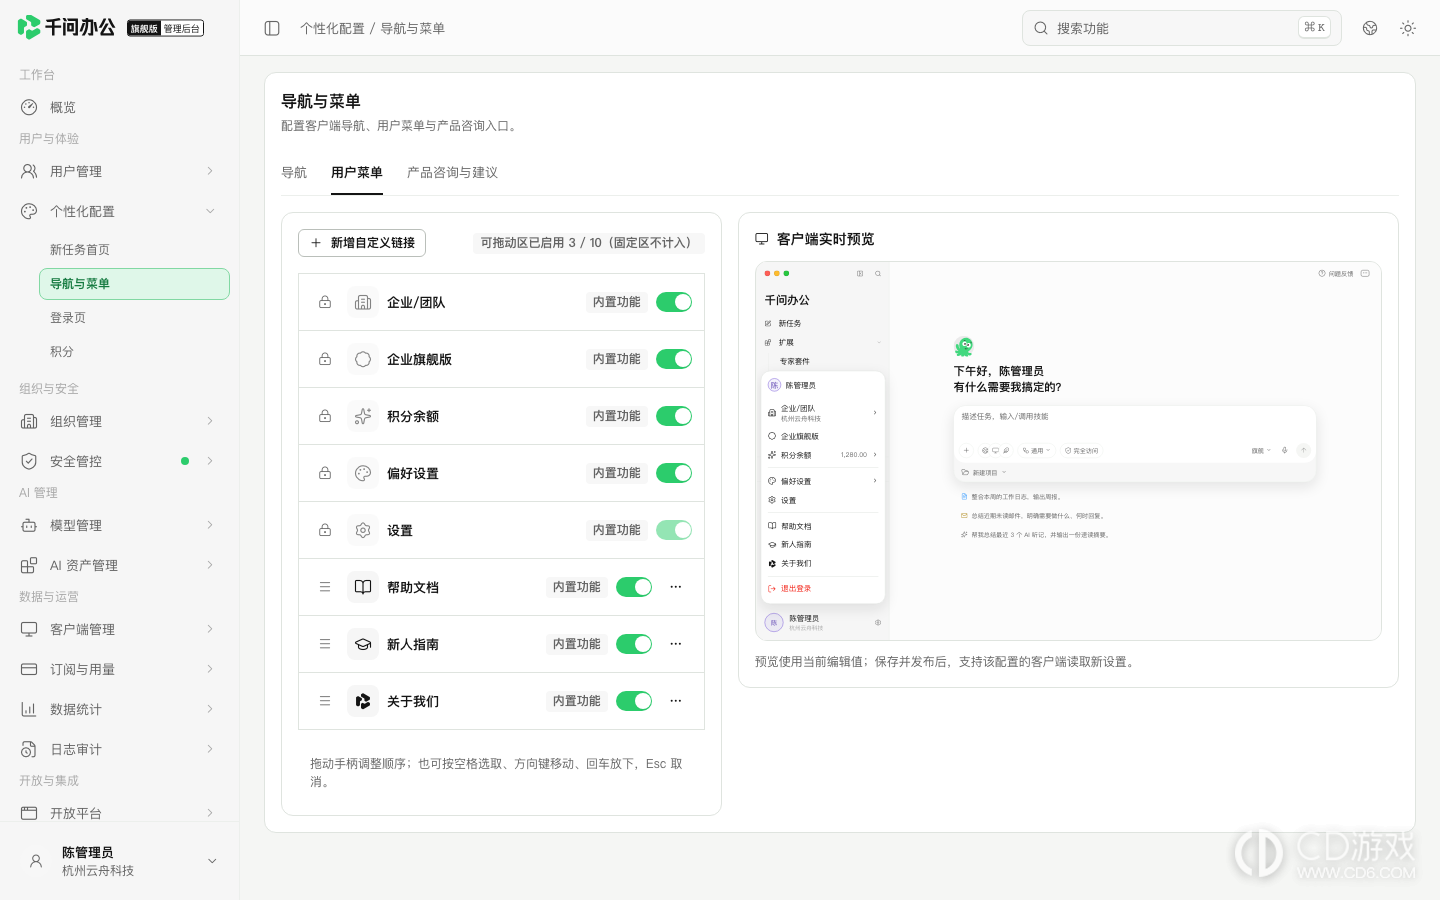This screenshot has width=1440, height=900.
Task: Open the 陈管理员 account dropdown
Action: pos(119,861)
